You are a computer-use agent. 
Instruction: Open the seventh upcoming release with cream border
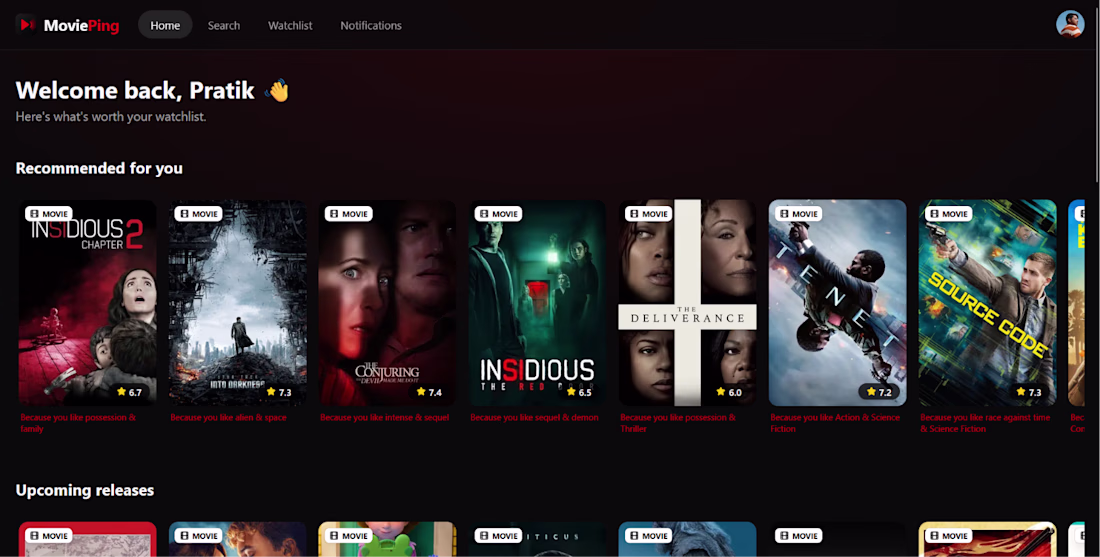(x=988, y=539)
